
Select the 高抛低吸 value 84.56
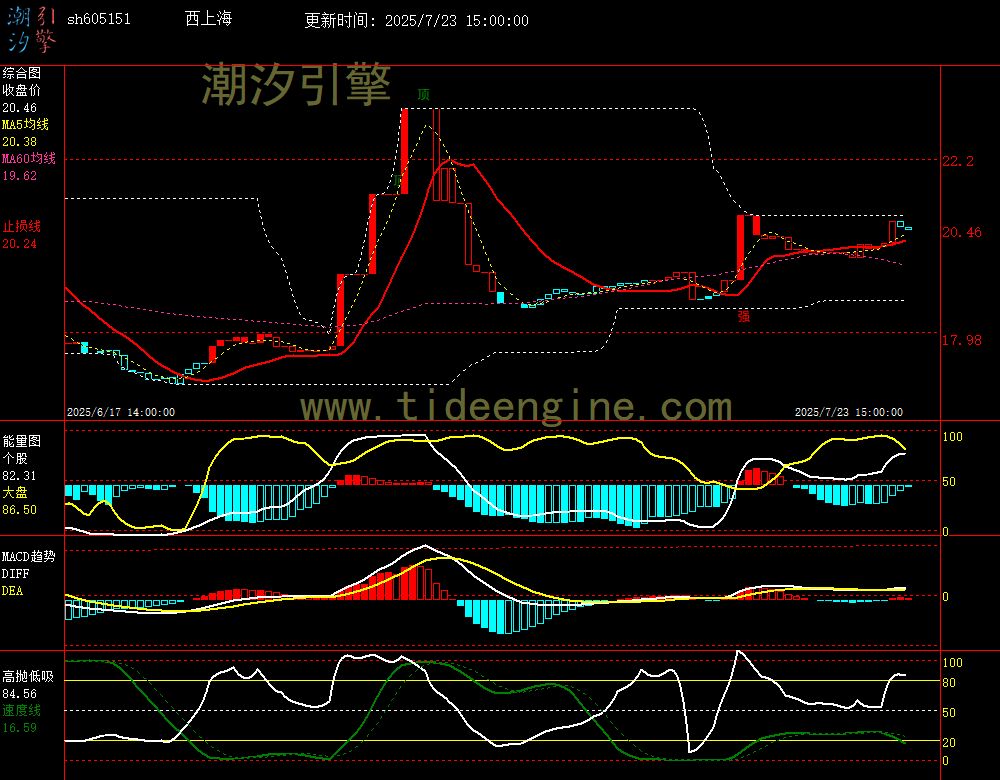(x=19, y=693)
